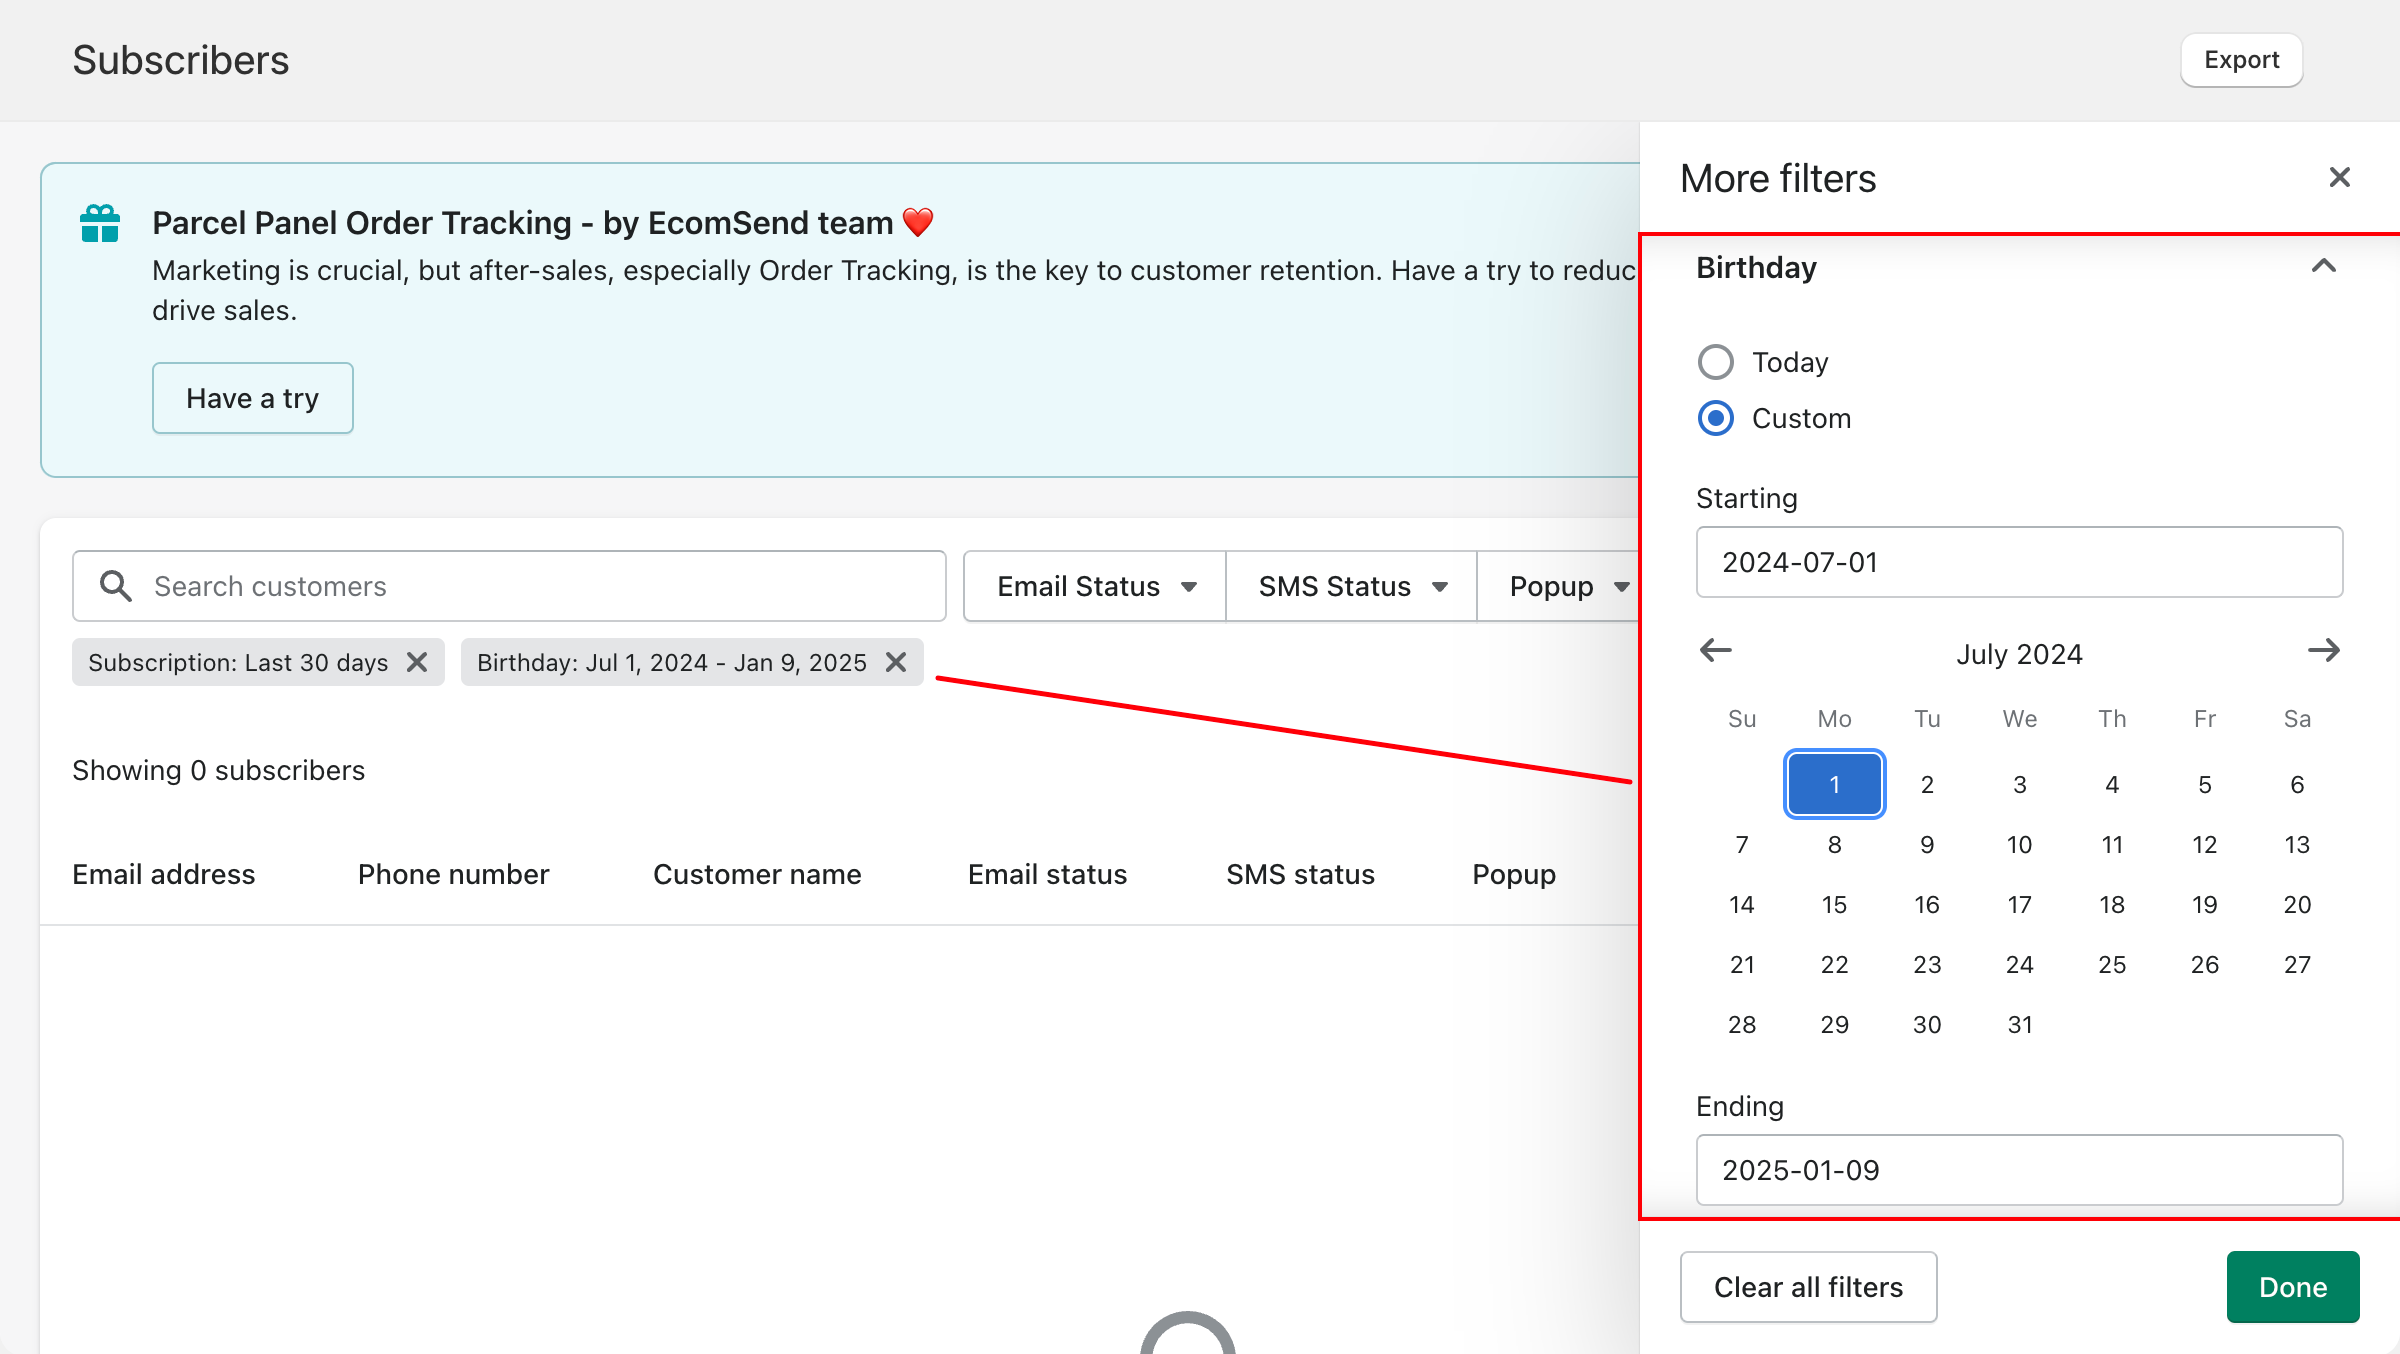Click the Phone number column header
The image size is (2400, 1354).
coord(454,874)
